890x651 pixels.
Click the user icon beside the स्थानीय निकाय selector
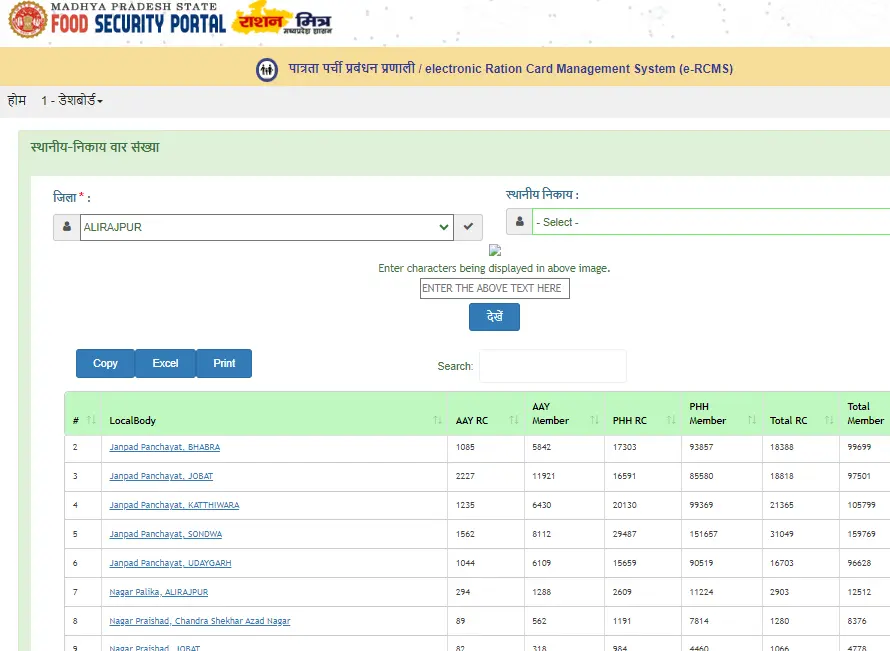pos(521,222)
